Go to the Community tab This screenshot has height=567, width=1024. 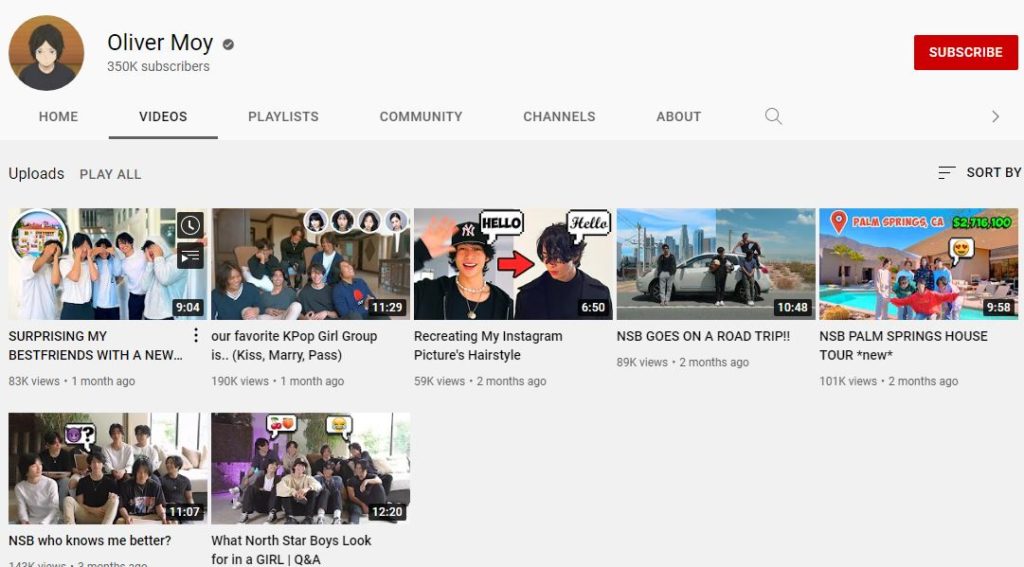click(x=421, y=116)
